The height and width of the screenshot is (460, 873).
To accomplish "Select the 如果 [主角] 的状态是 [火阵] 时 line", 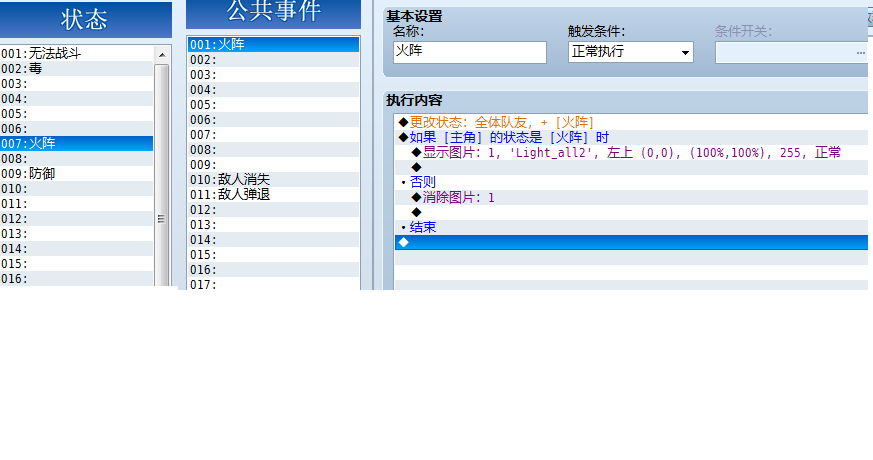I will (x=631, y=138).
